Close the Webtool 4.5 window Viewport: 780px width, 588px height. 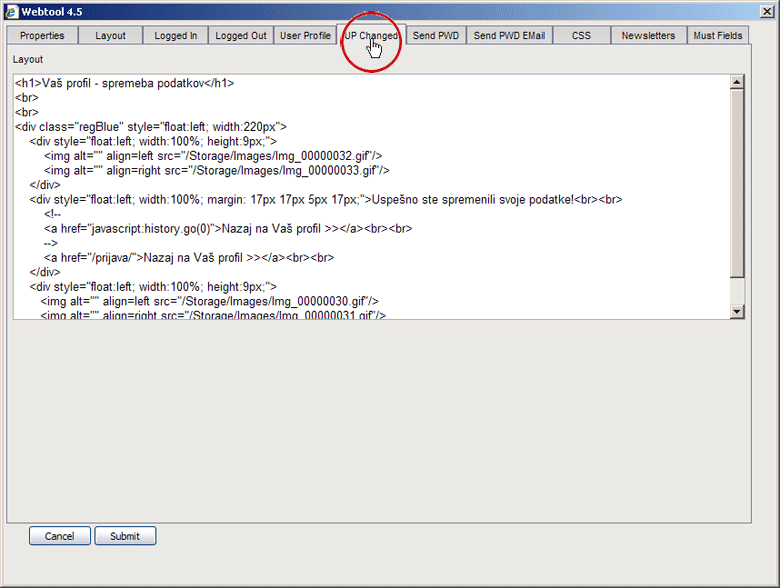coord(765,10)
